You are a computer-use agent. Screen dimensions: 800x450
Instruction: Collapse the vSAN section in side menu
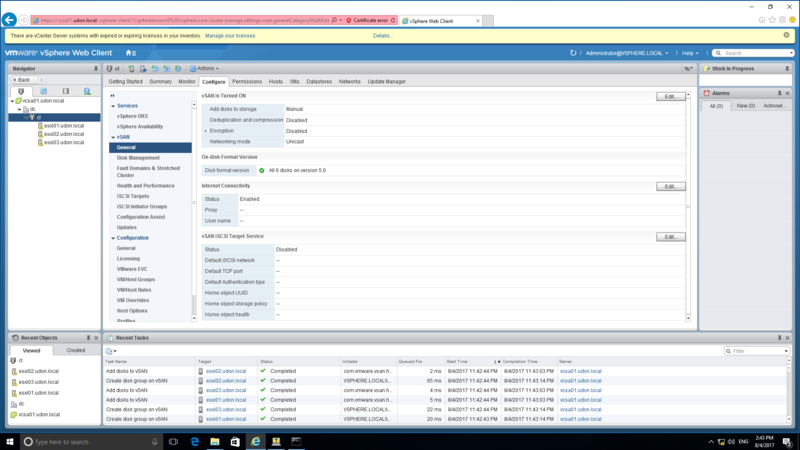113,137
